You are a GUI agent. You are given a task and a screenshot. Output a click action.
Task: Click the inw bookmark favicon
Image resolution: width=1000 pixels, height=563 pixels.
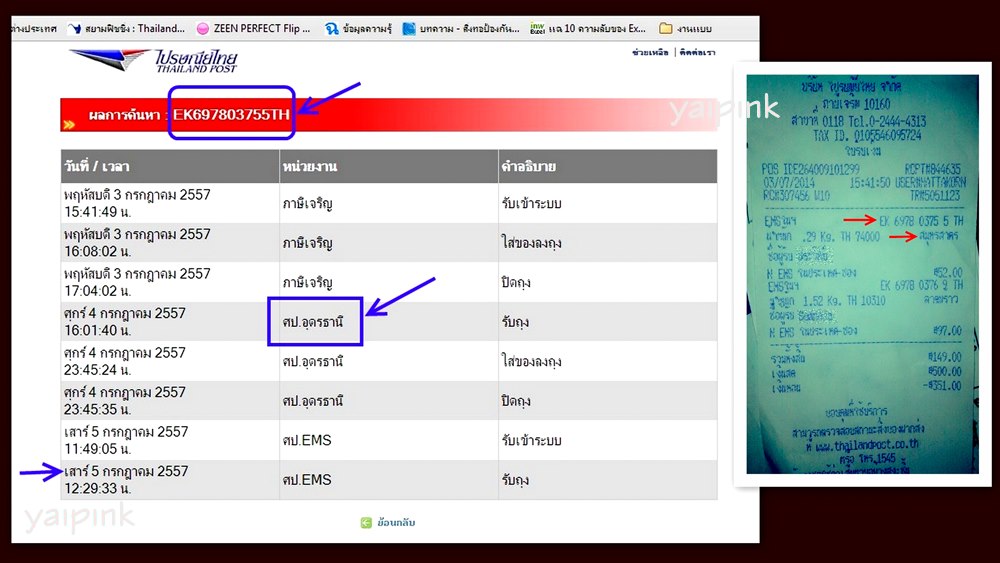pyautogui.click(x=537, y=29)
